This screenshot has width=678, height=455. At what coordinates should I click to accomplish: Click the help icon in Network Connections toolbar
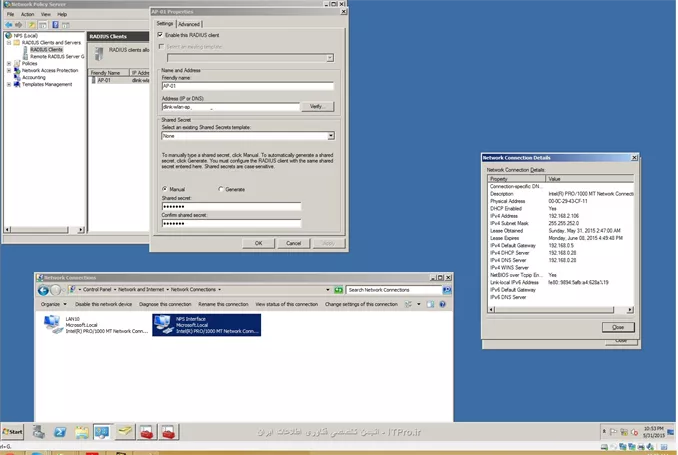click(442, 304)
